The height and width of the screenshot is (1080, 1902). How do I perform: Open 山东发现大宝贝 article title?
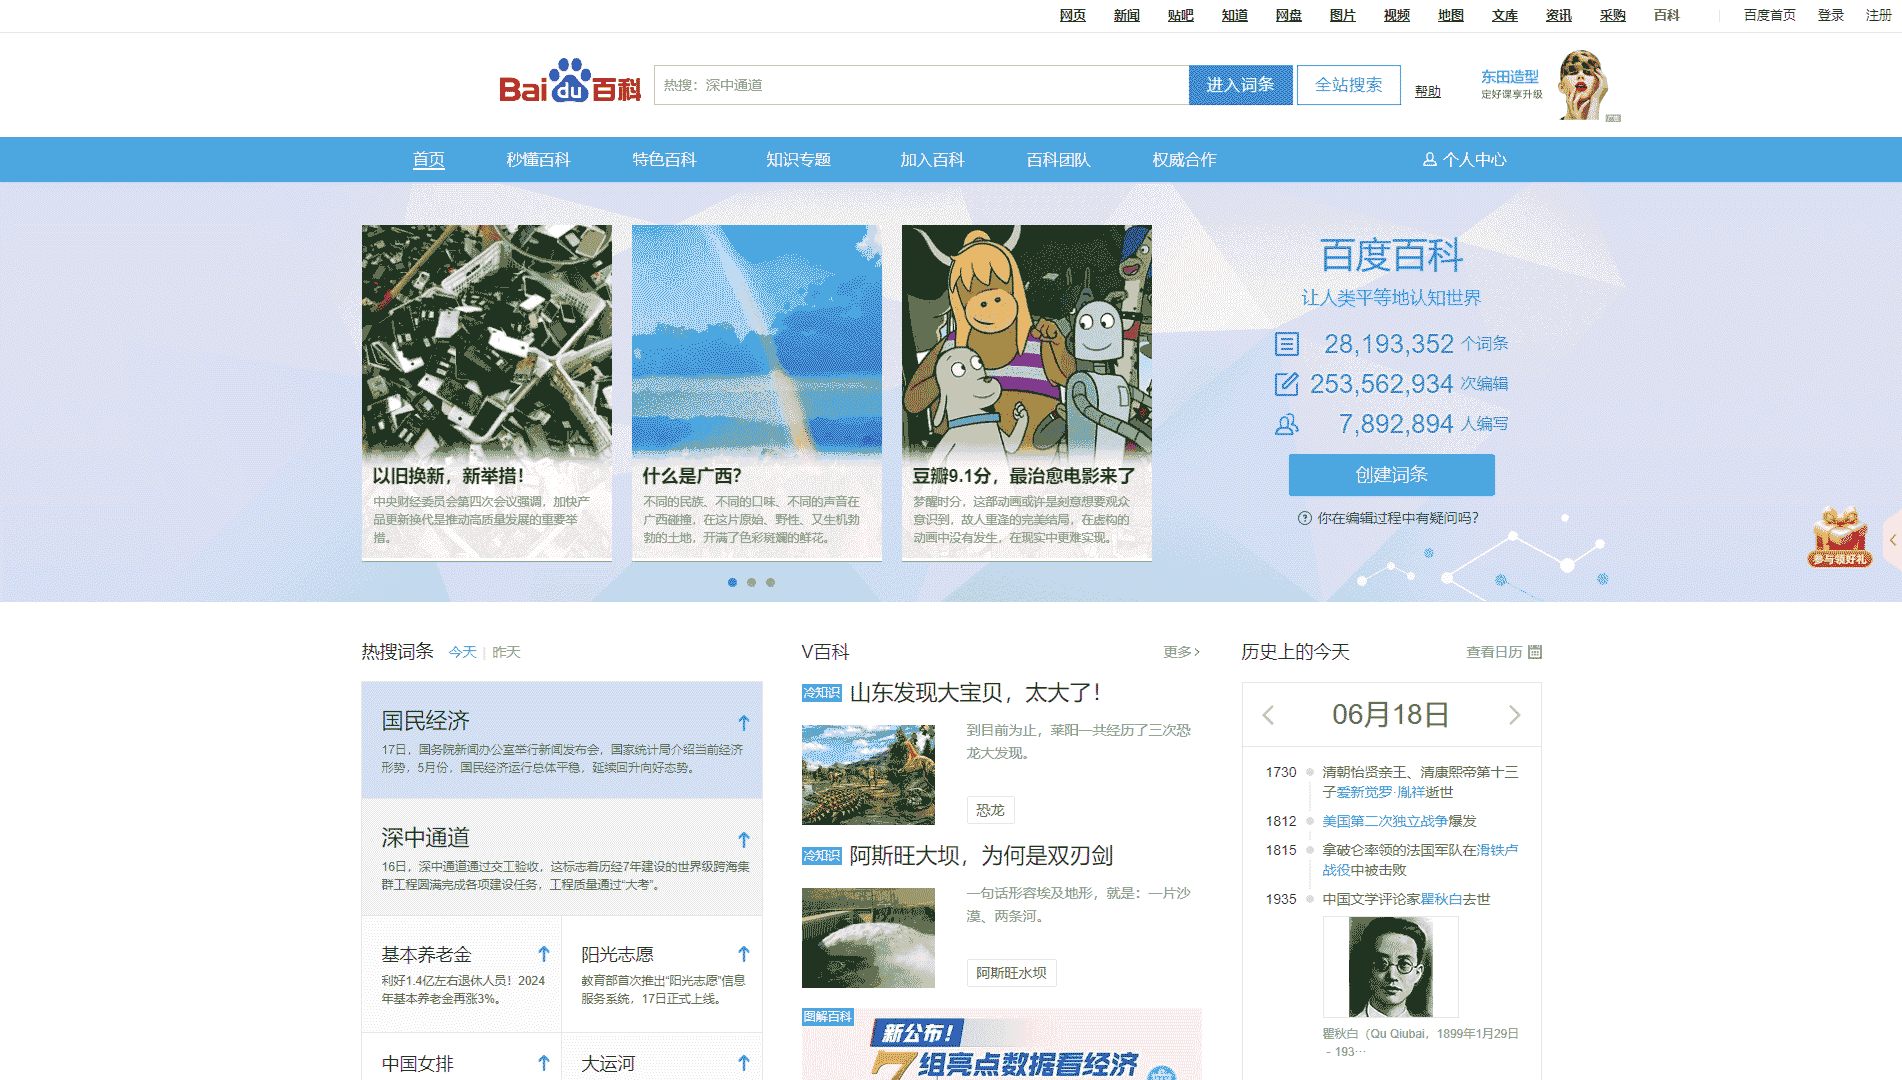(x=975, y=692)
